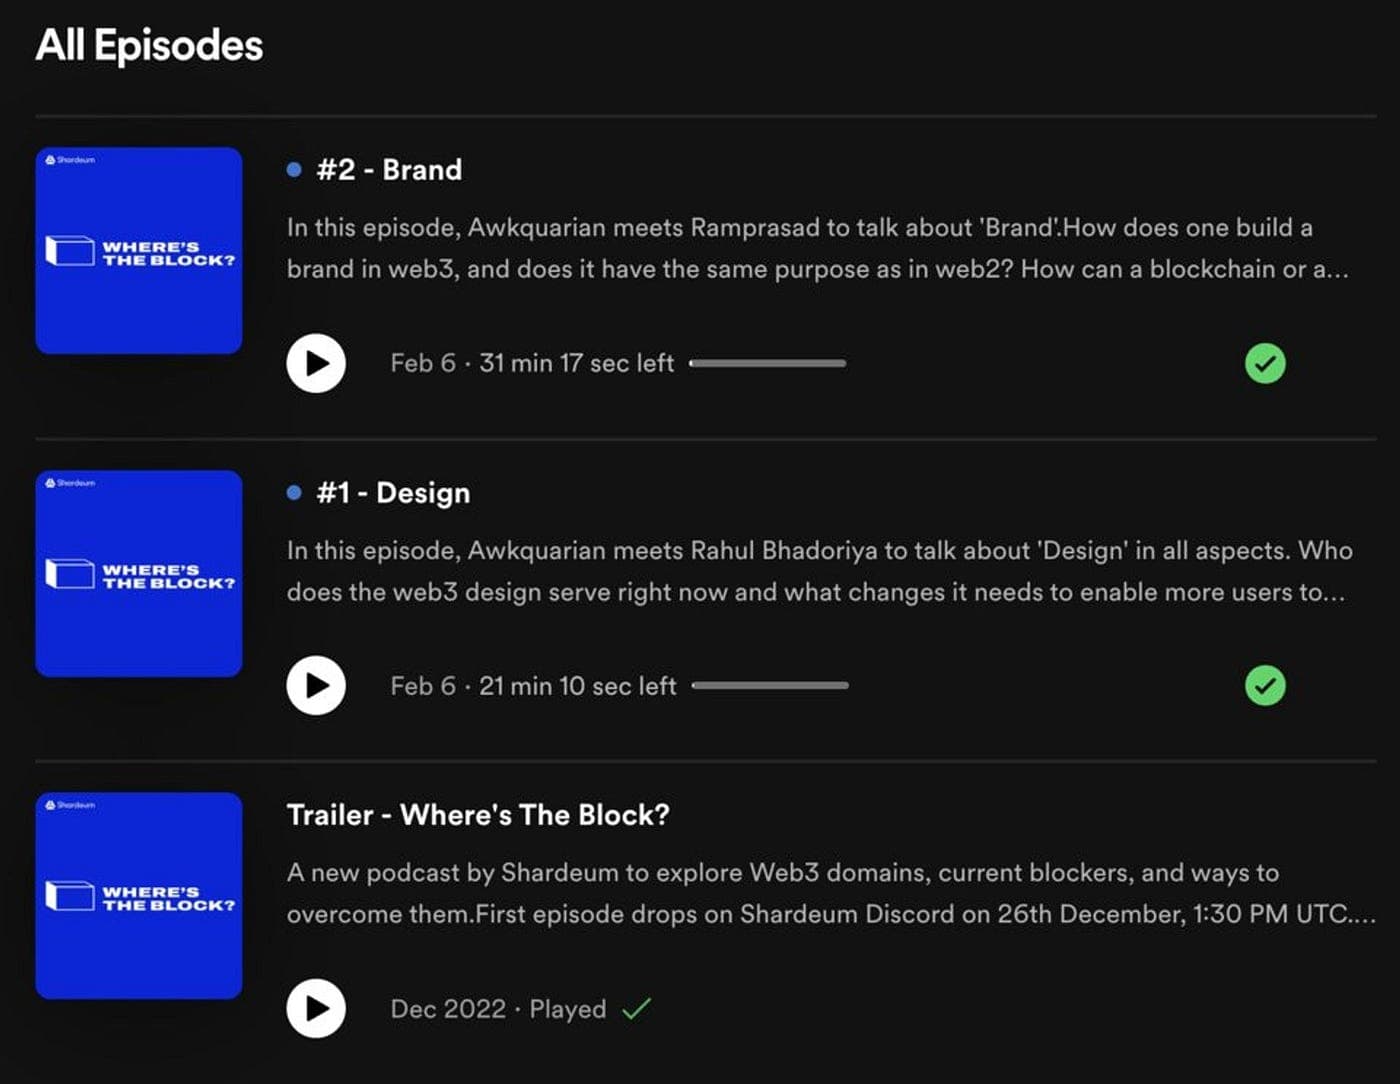Viewport: 1400px width, 1084px height.
Task: Play the #1 - Design episode
Action: 316,686
